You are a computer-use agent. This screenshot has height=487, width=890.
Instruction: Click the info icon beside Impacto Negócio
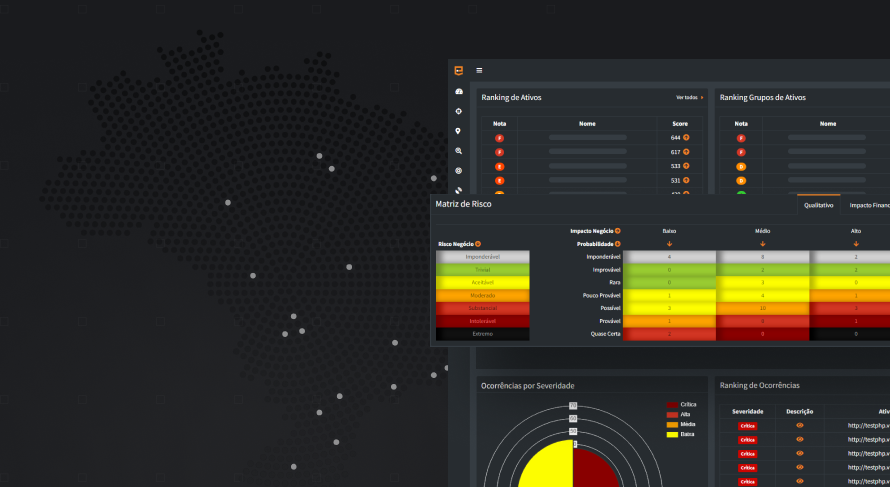tap(618, 230)
